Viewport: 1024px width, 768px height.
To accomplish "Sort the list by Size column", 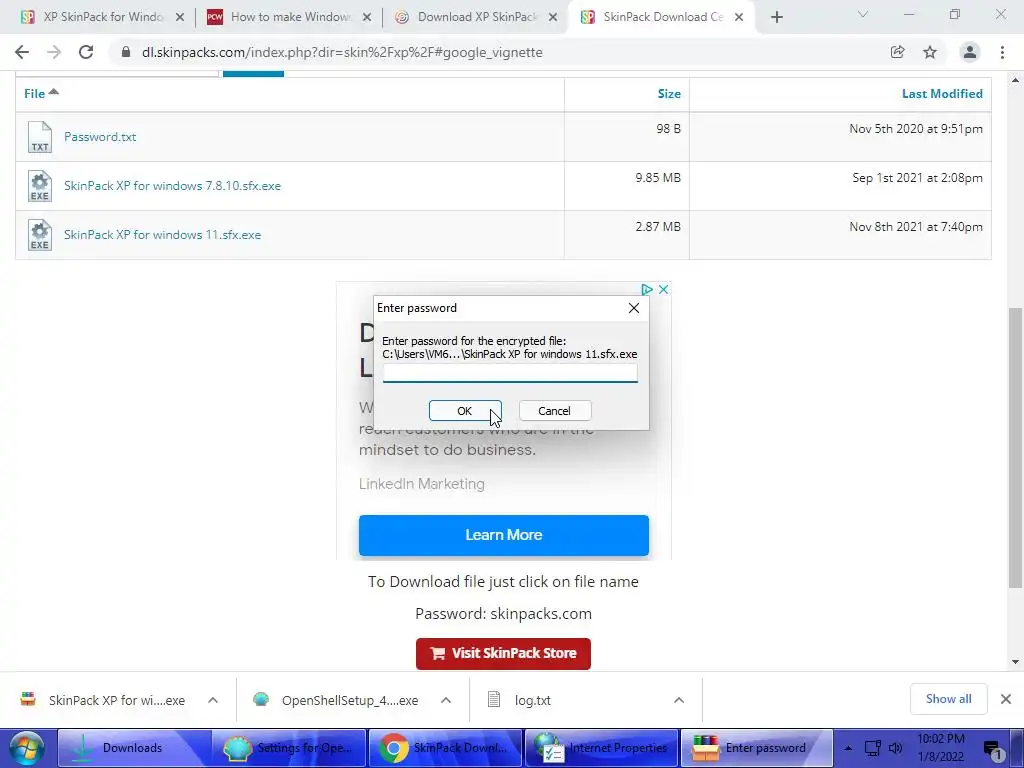I will [669, 93].
